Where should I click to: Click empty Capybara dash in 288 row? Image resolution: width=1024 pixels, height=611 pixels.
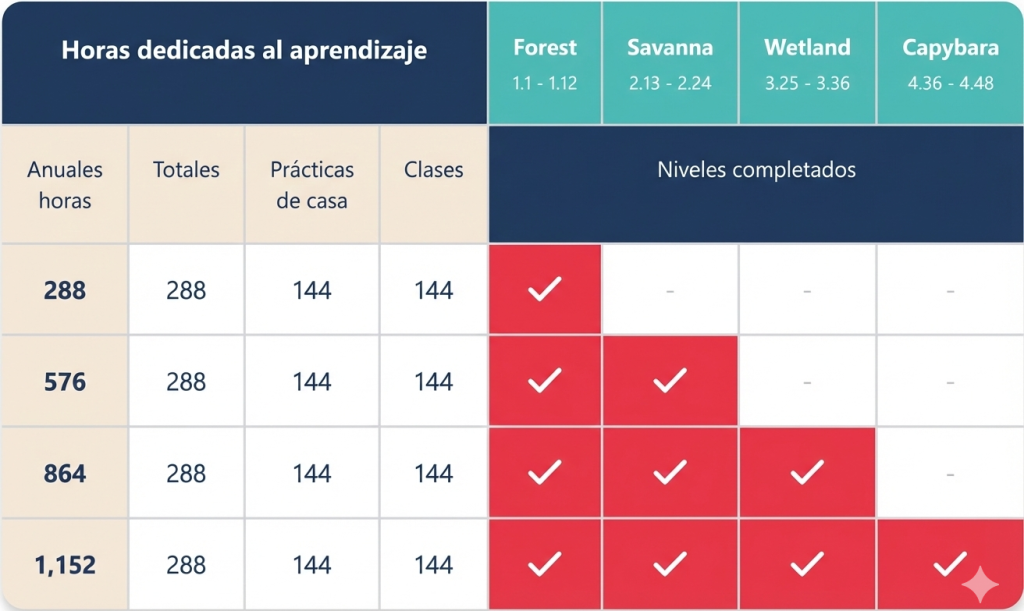point(950,290)
